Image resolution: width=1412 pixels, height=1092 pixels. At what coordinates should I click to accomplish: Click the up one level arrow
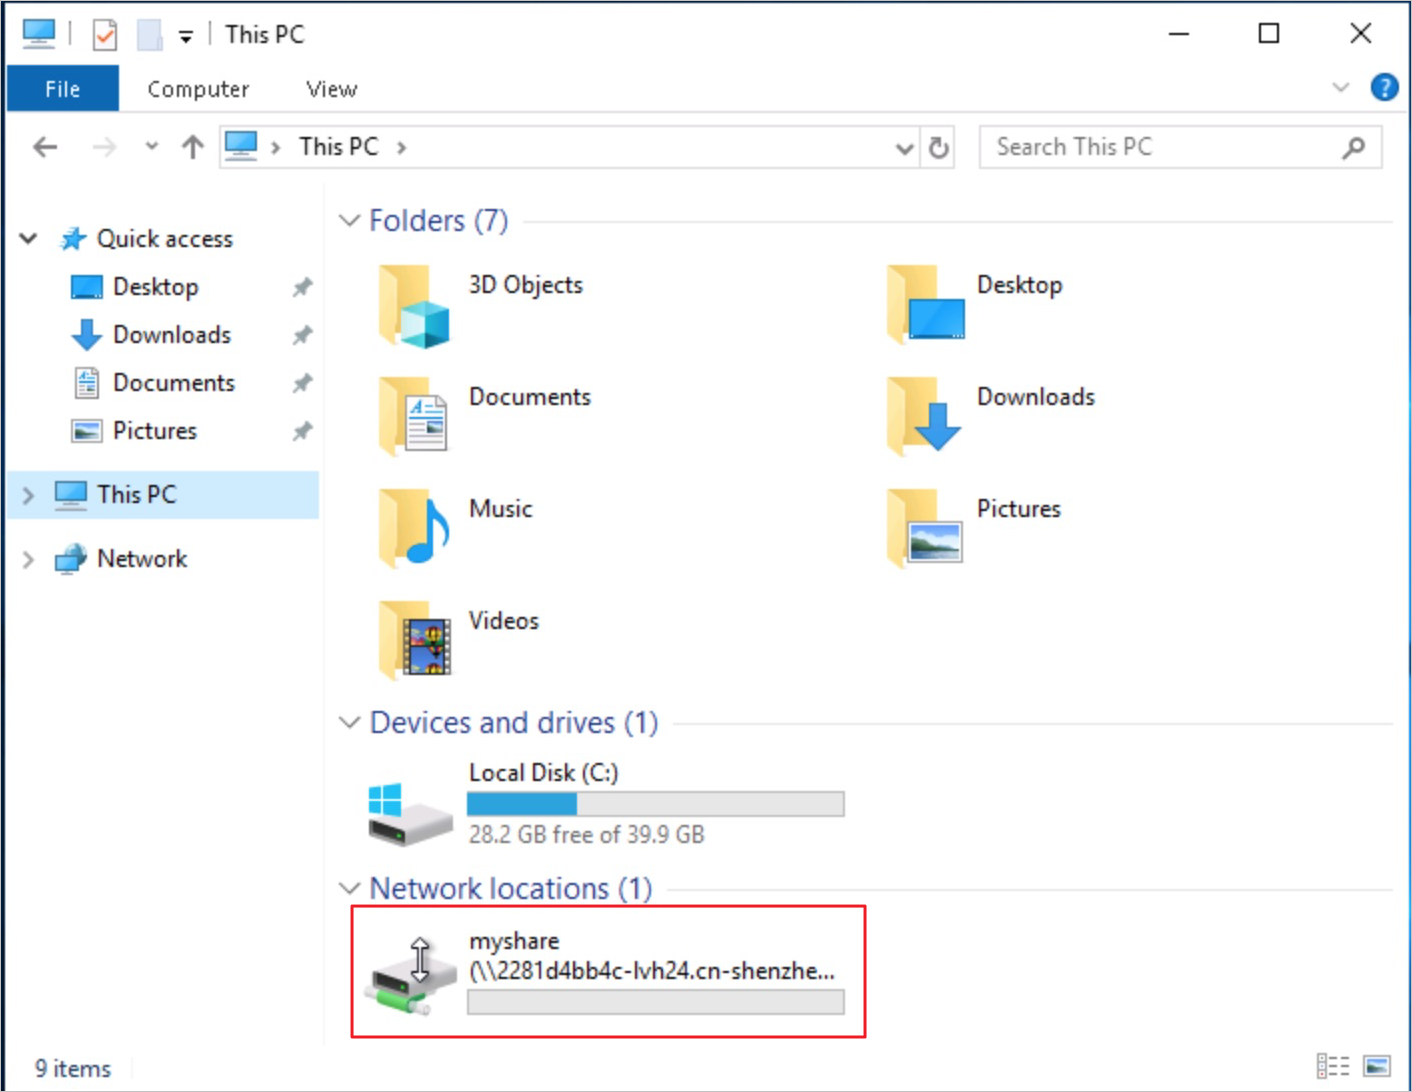click(191, 146)
